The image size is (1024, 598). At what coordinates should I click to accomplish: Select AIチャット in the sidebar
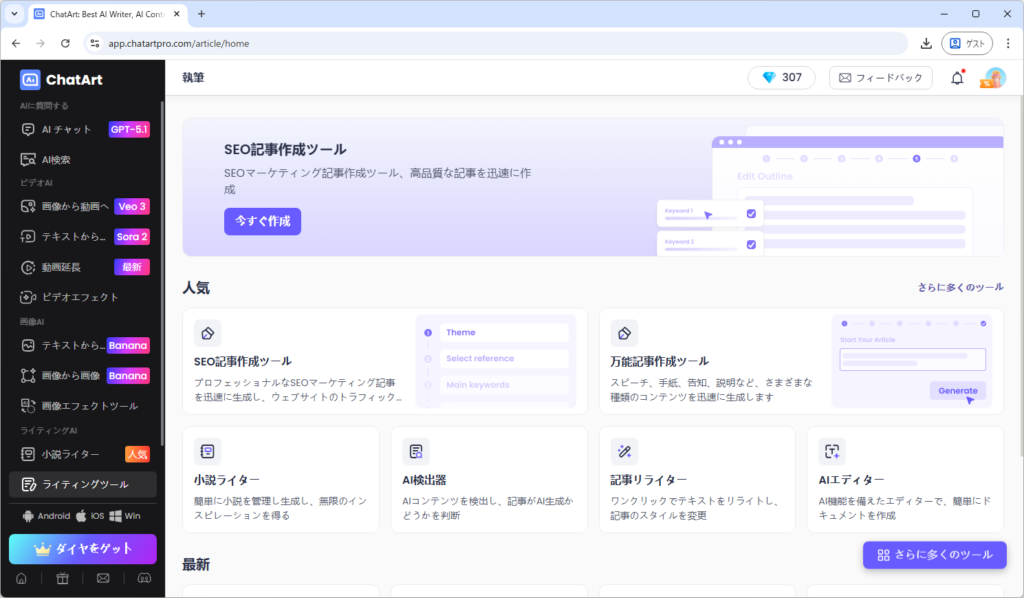point(66,129)
